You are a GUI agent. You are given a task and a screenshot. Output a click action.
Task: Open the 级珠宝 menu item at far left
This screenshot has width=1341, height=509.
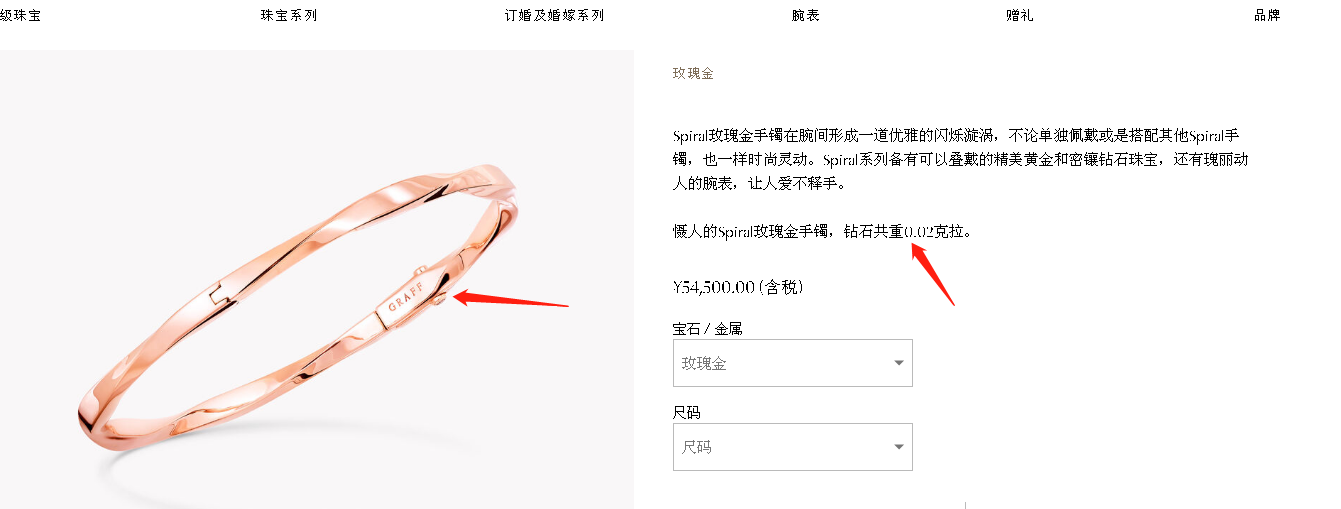coord(20,16)
